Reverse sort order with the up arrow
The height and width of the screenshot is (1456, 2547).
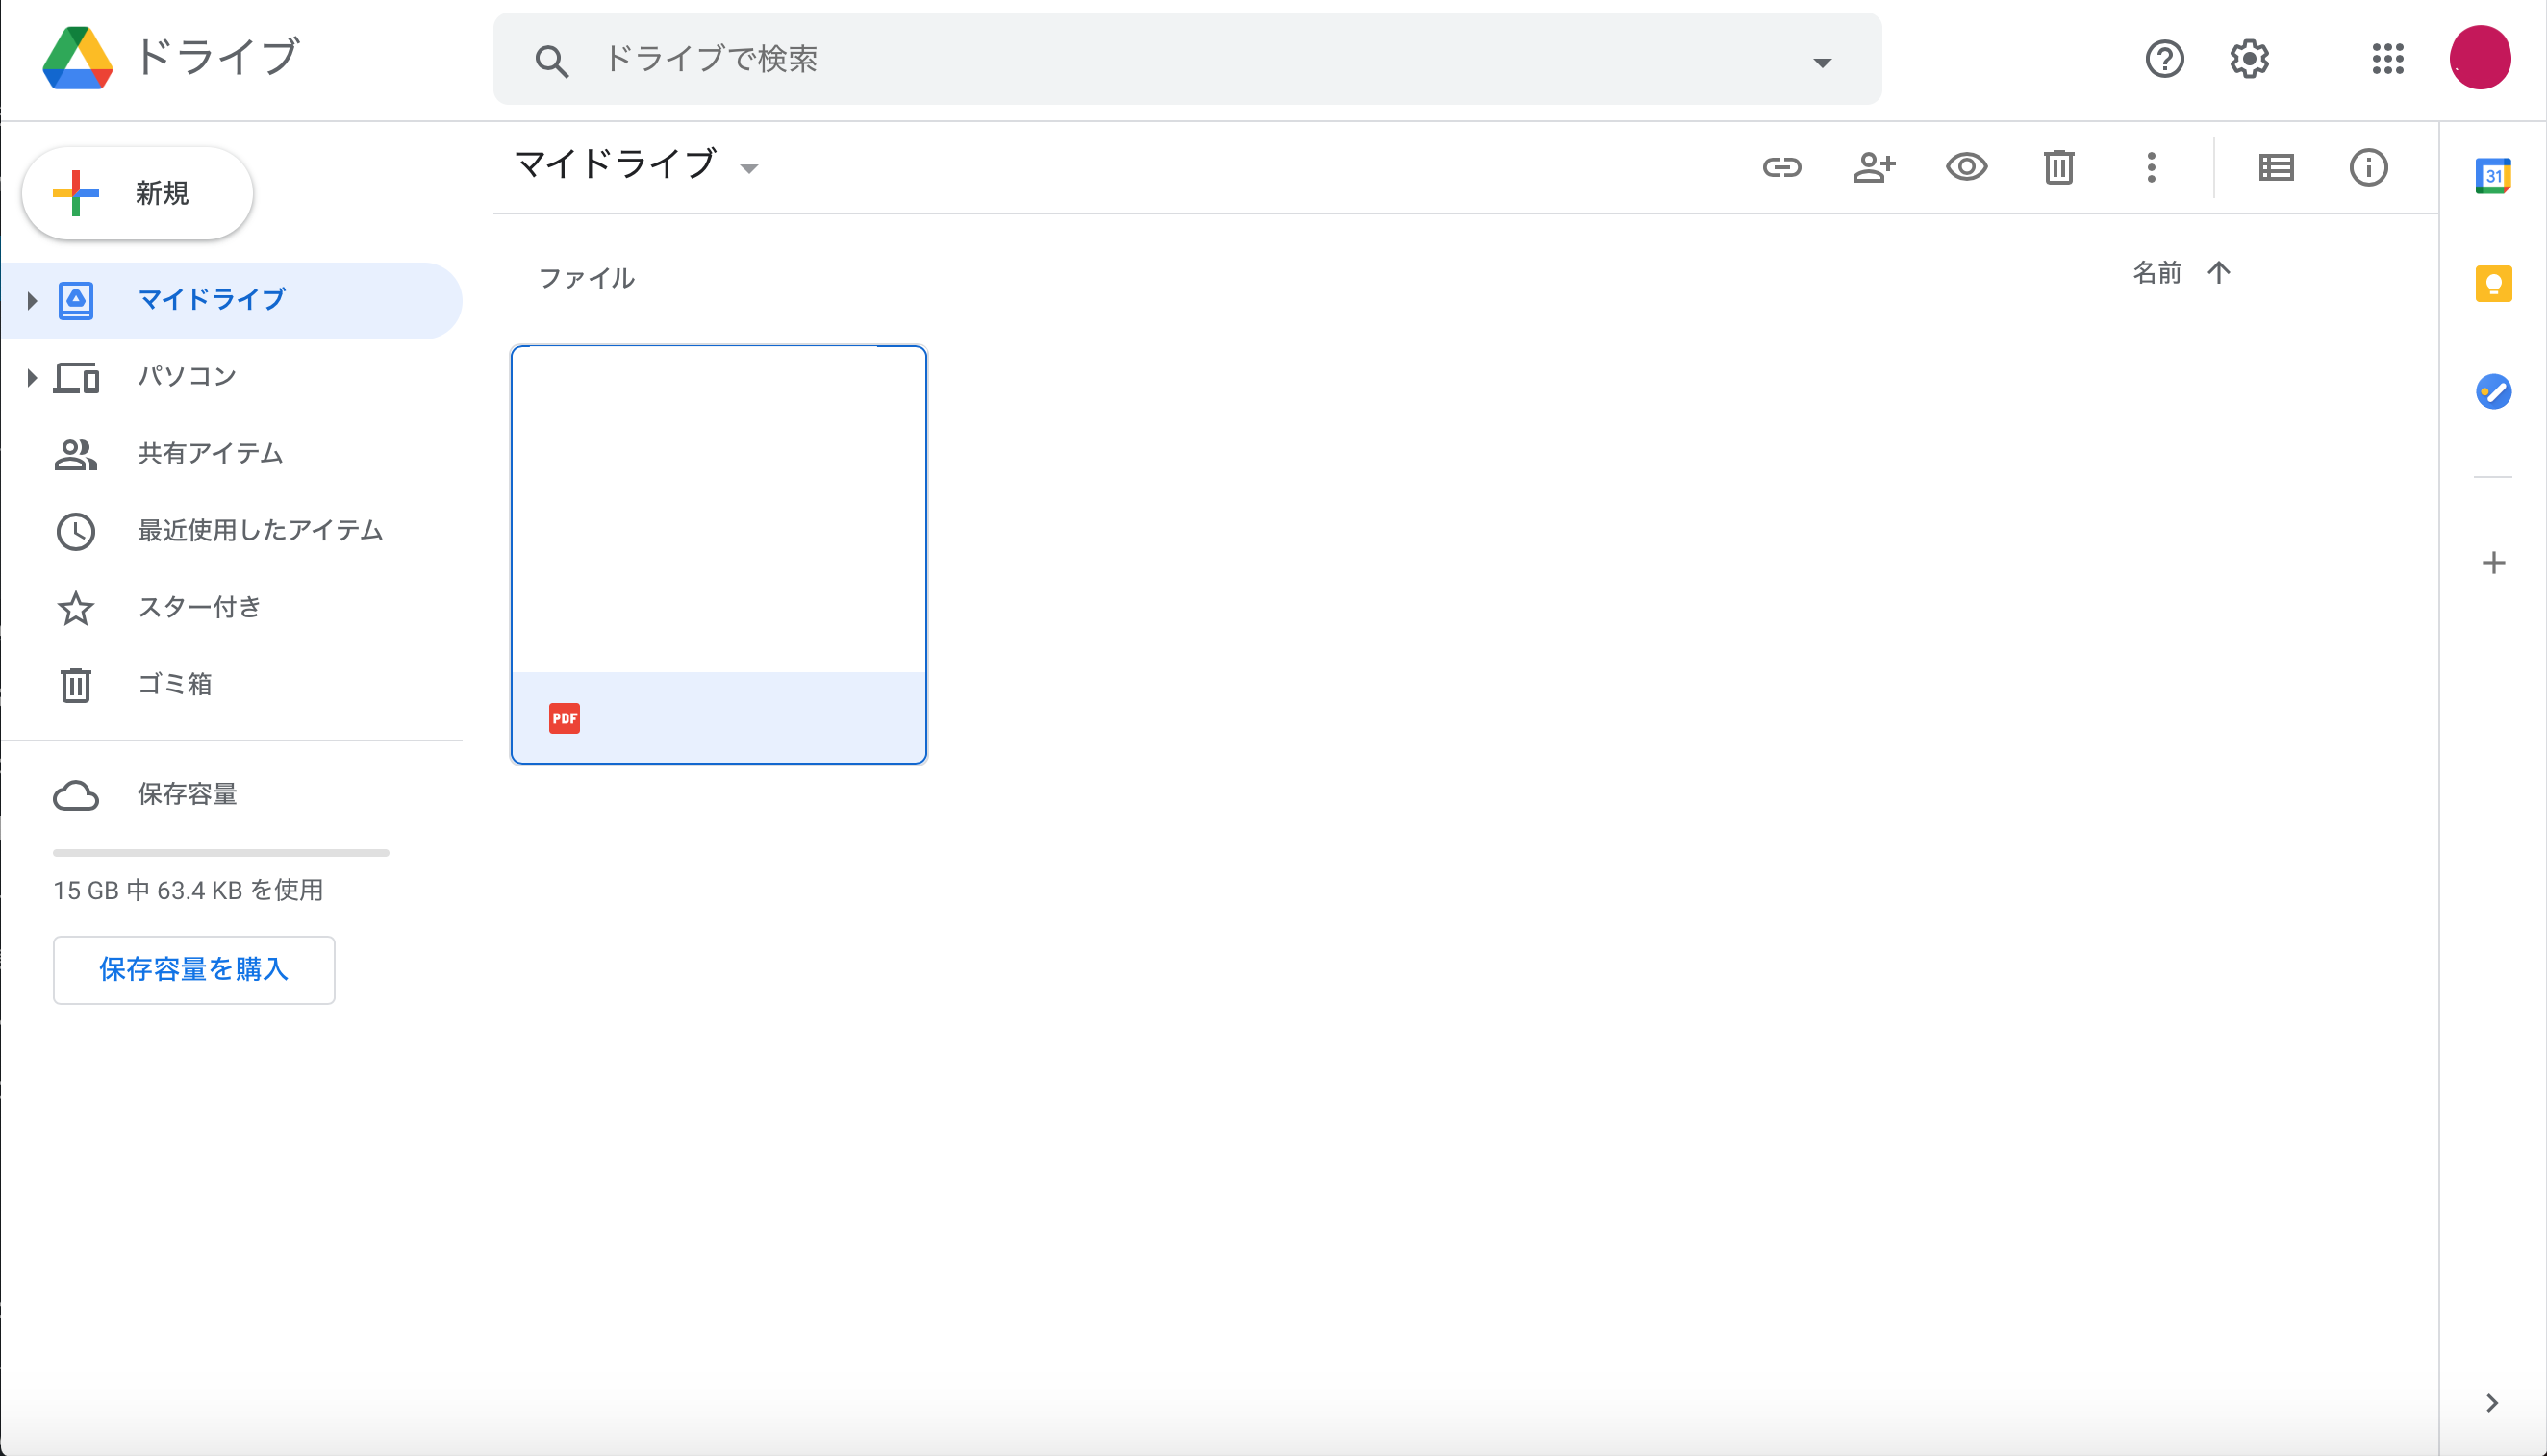coord(2219,273)
